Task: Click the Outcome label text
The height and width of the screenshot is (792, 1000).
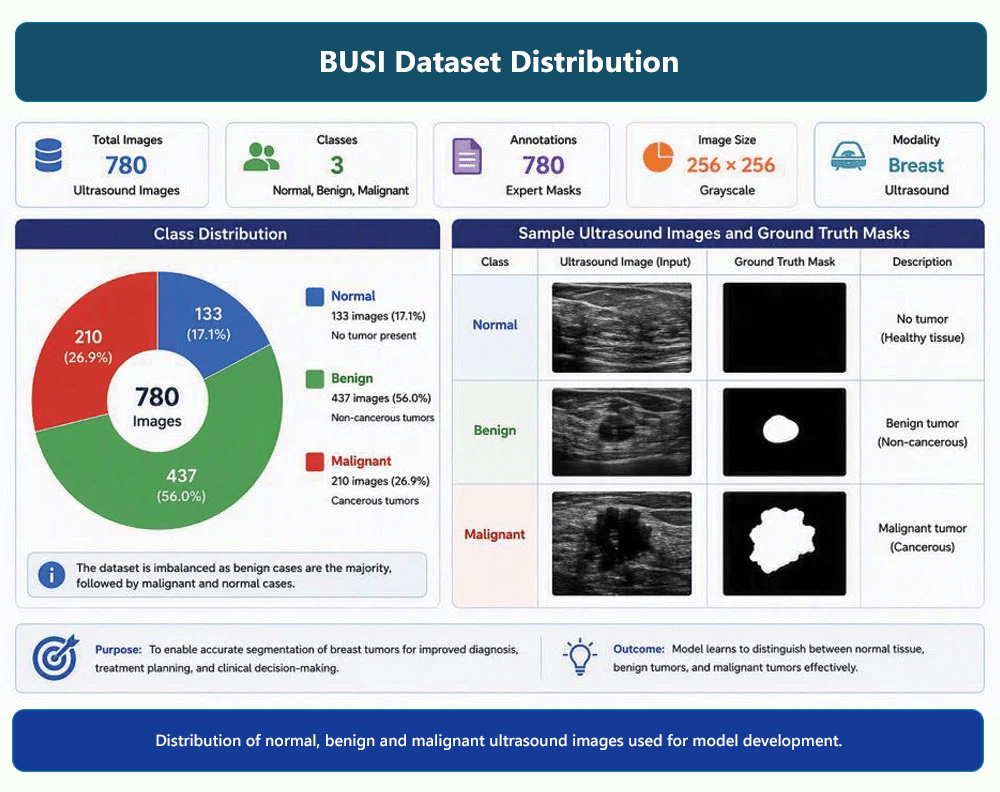Action: (x=639, y=649)
